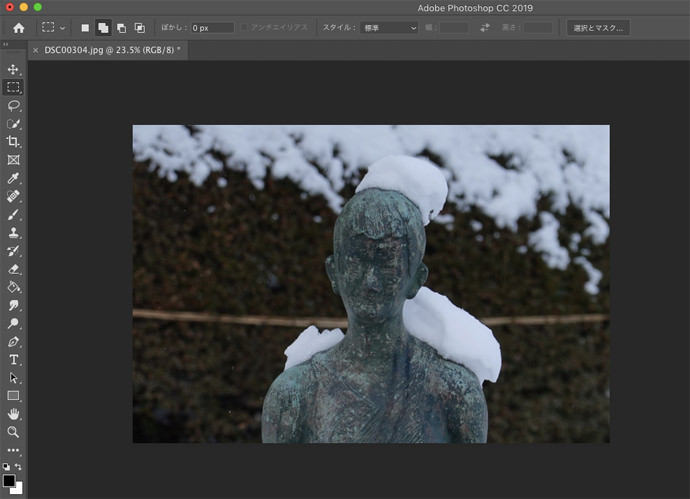Open the marquee tool preset picker
This screenshot has width=690, height=499.
(54, 28)
